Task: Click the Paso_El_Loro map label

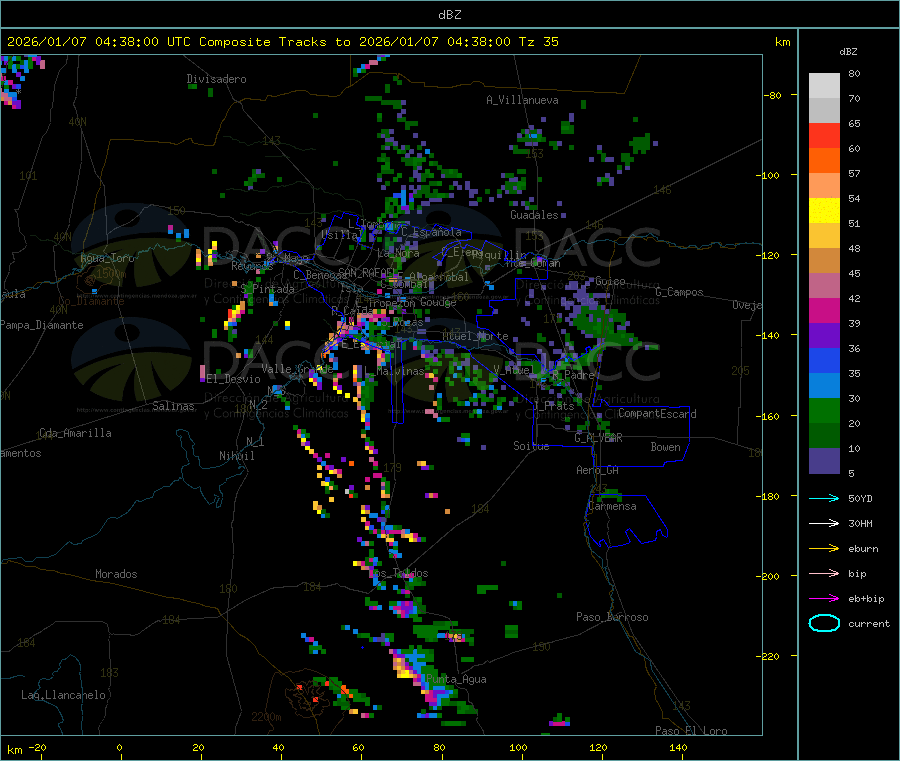Action: tap(691, 731)
